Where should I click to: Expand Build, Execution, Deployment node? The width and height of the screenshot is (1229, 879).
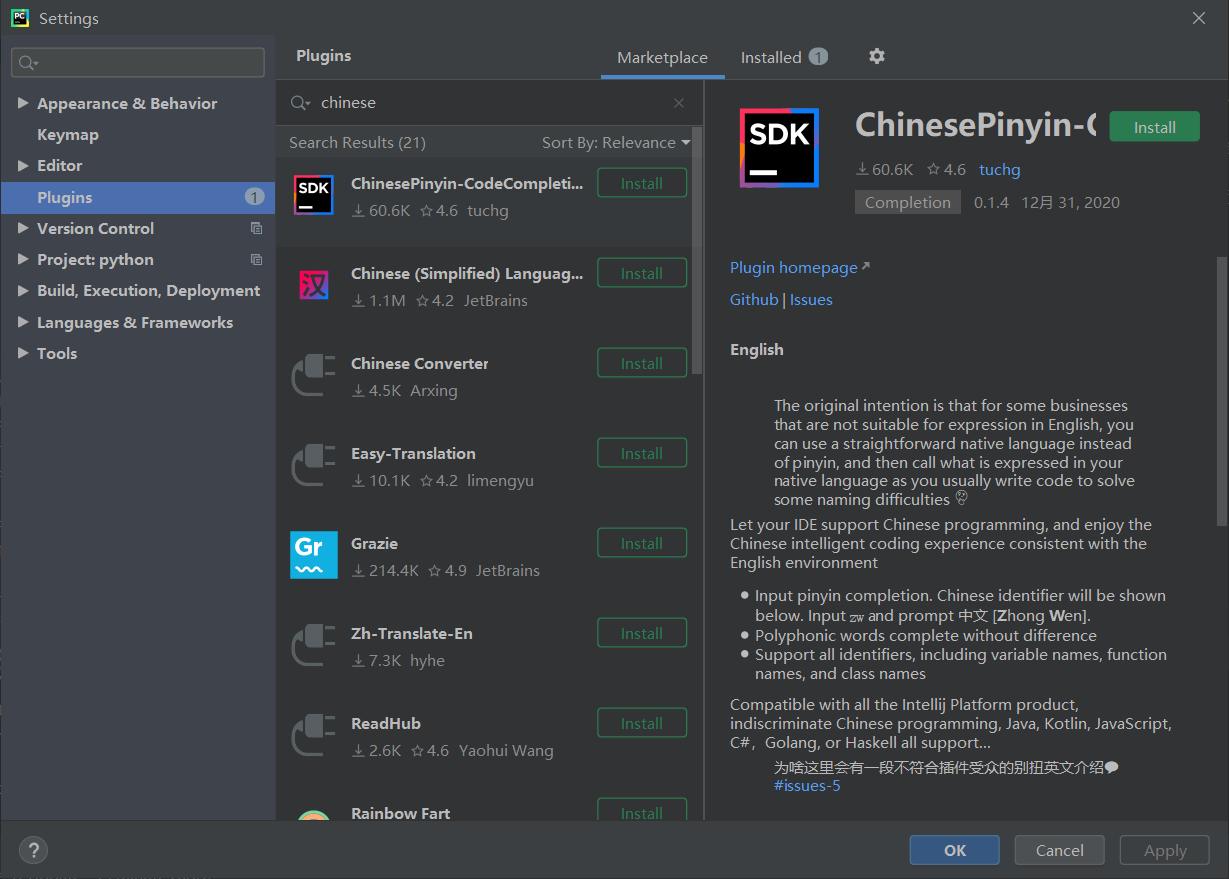pyautogui.click(x=23, y=290)
